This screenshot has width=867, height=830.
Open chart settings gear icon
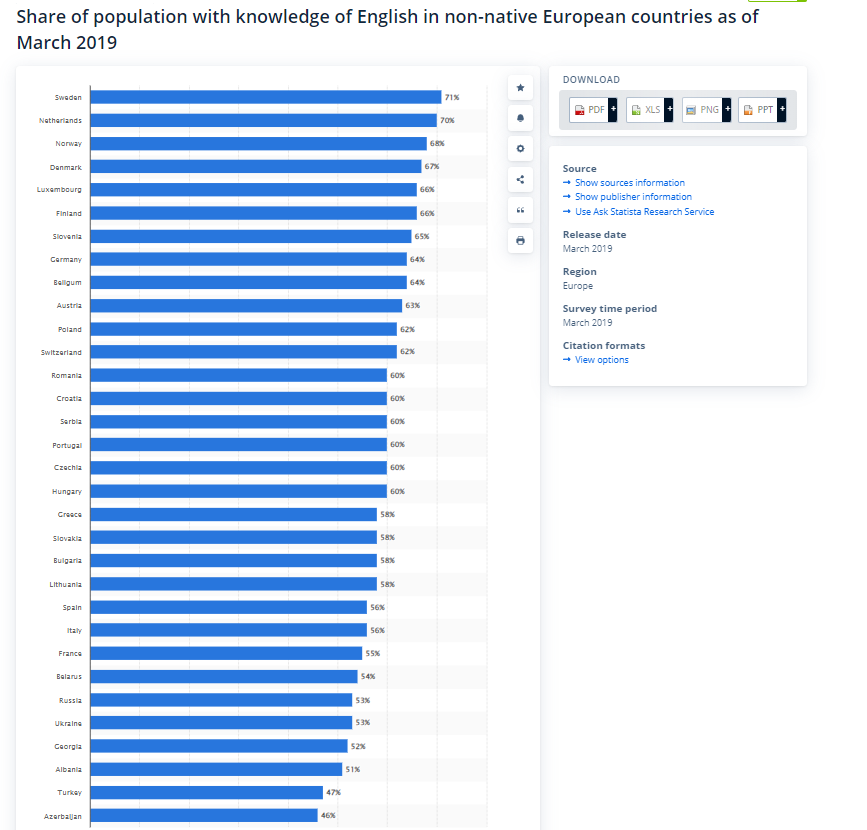[520, 148]
